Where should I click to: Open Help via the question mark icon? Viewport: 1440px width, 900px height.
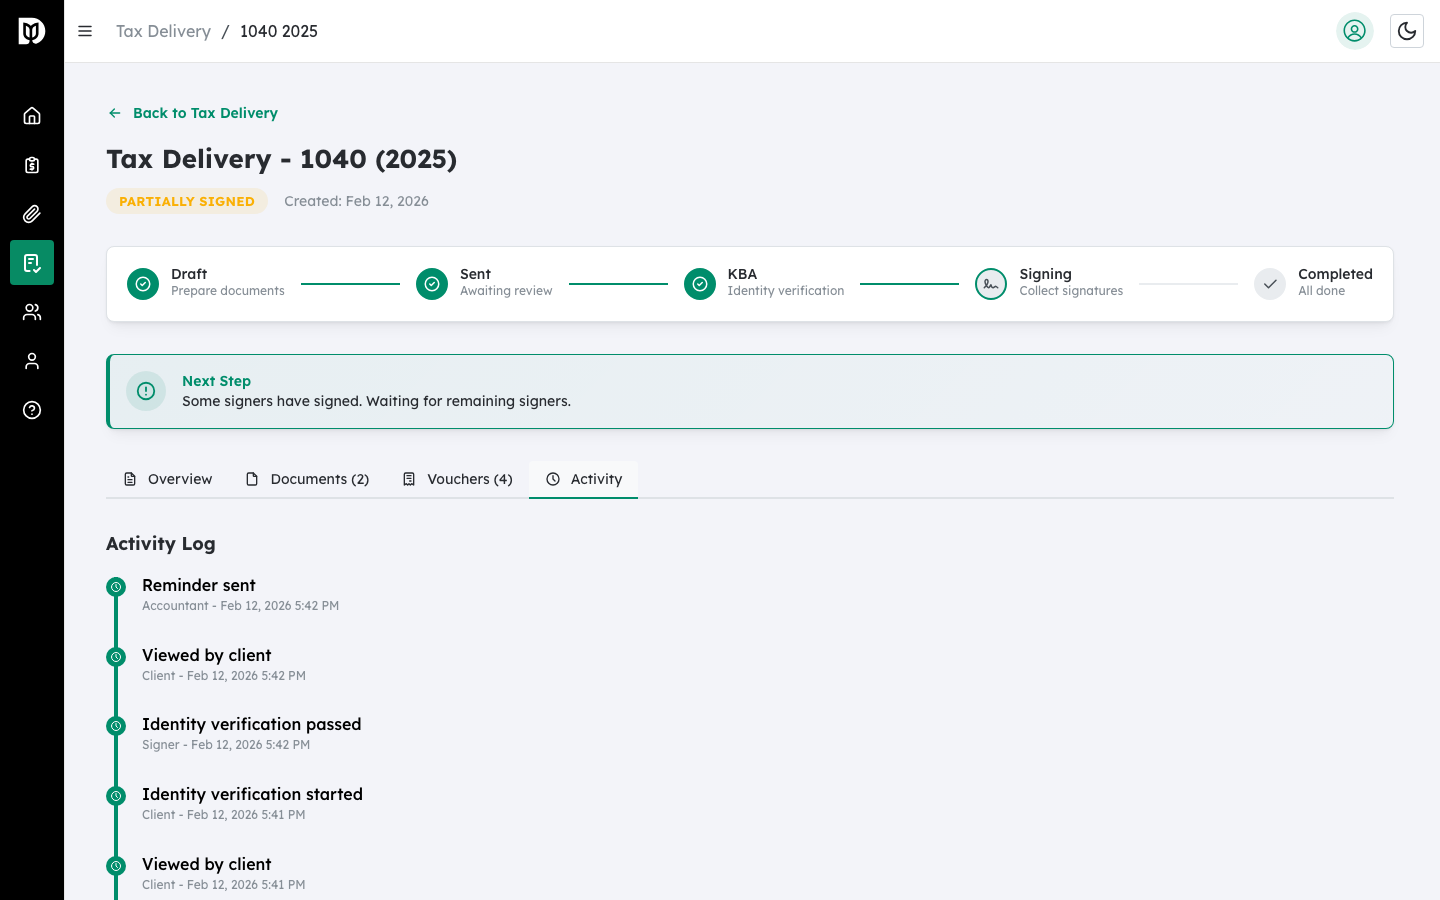tap(31, 410)
